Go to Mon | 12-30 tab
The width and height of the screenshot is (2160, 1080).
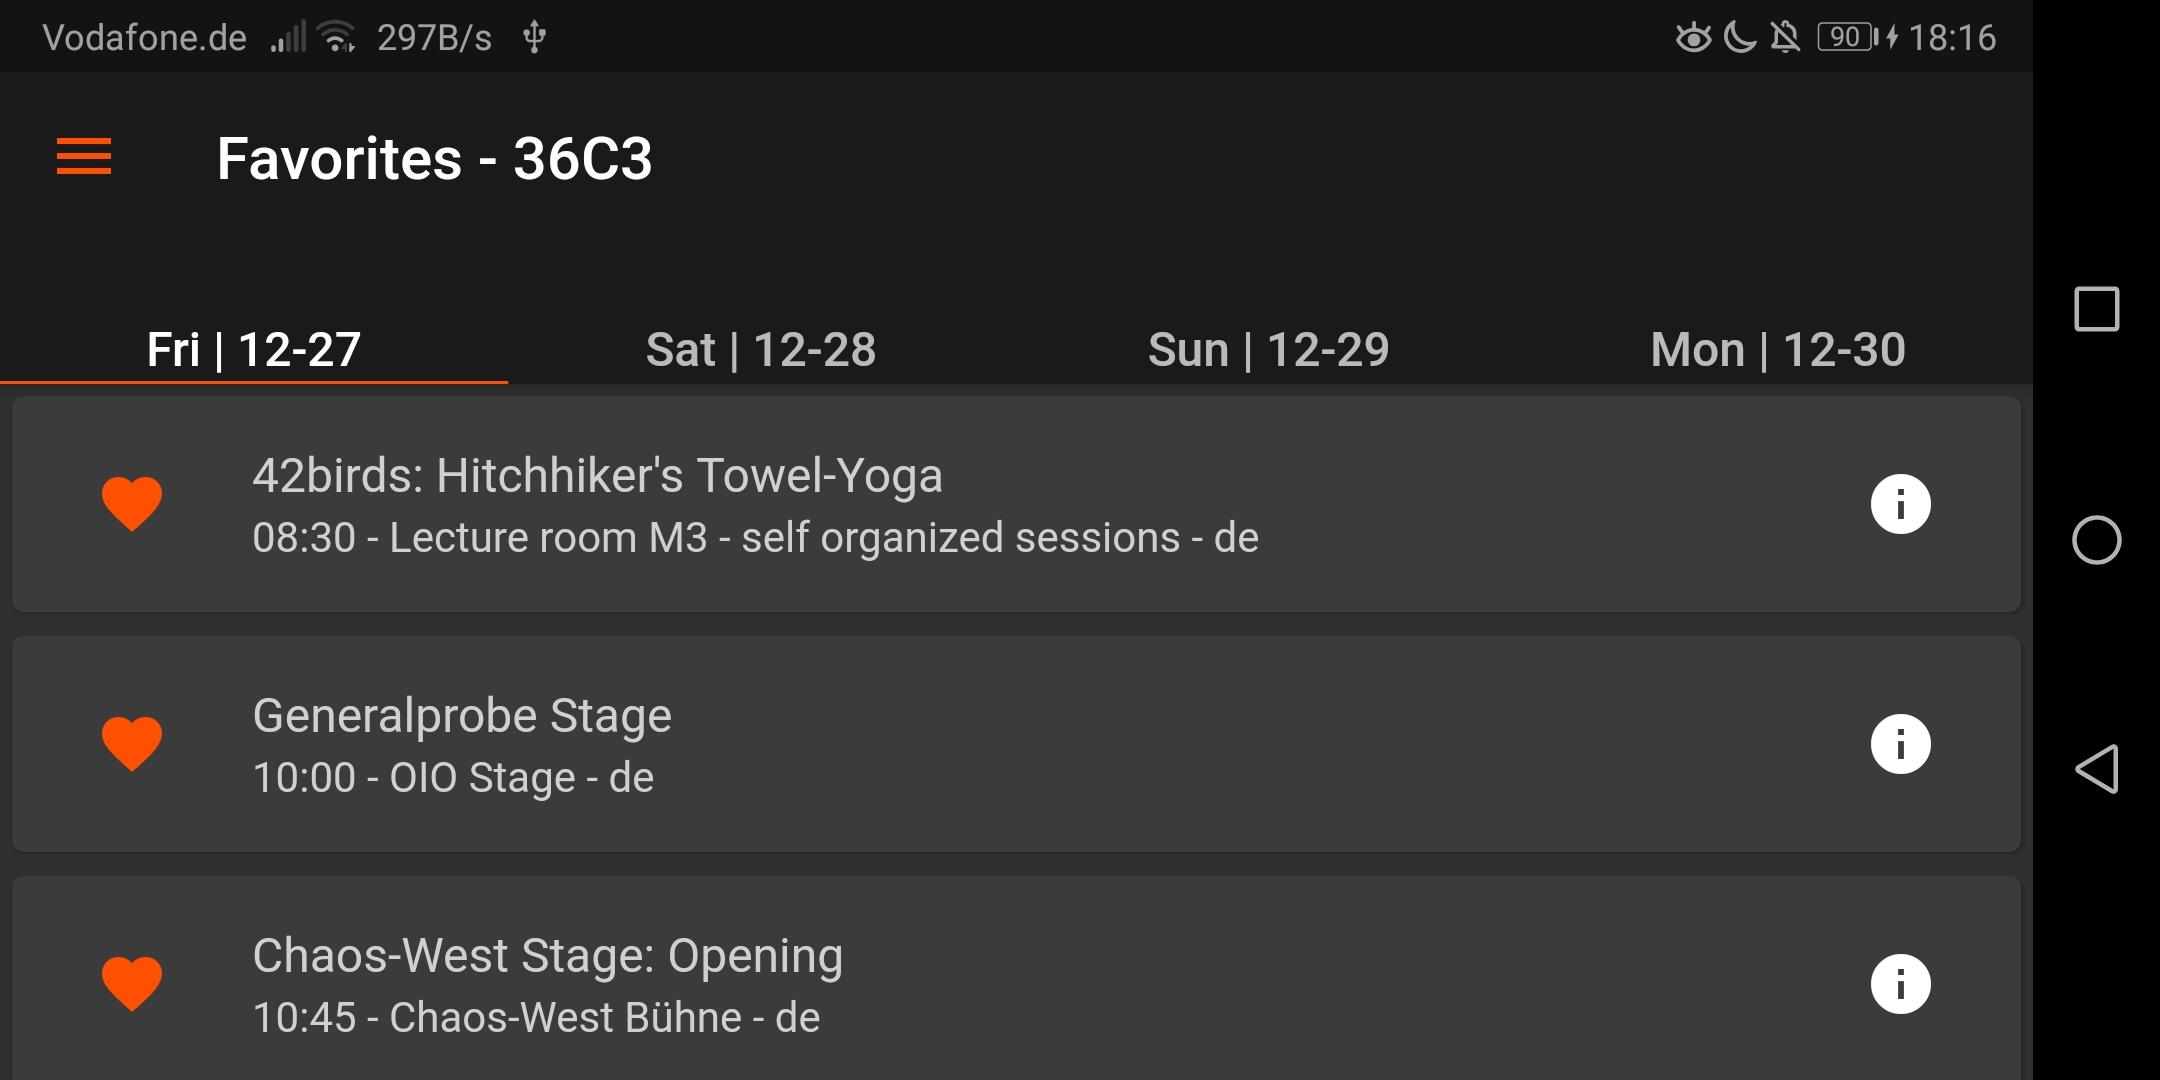click(1778, 350)
